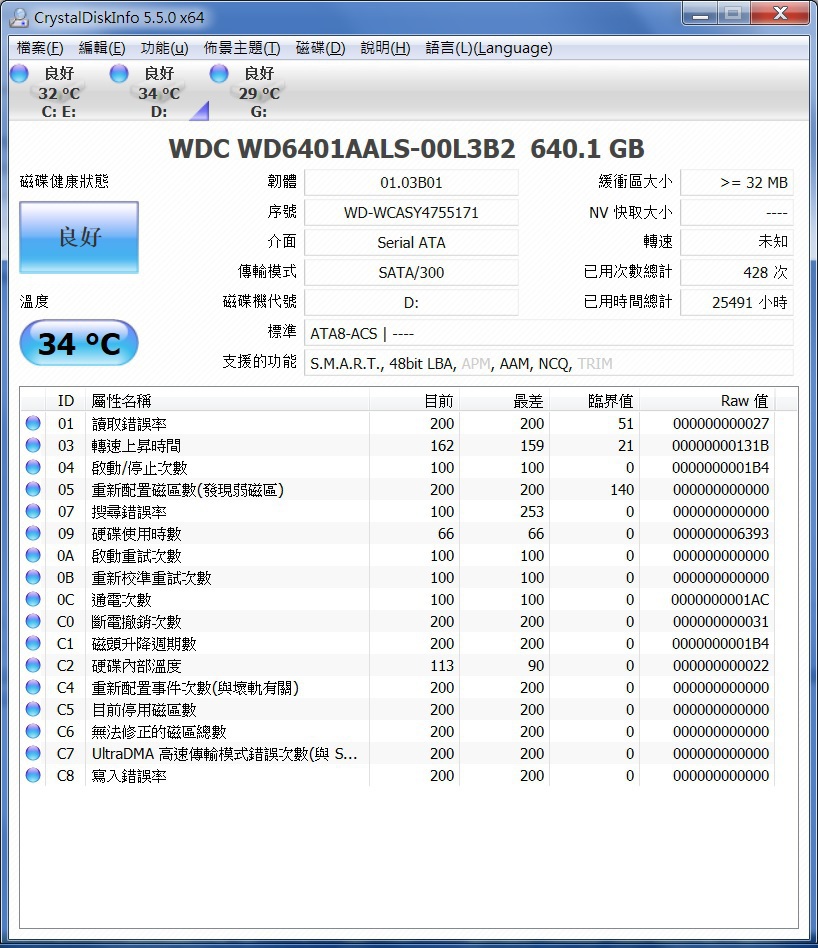Open the 磁碟(D) menu

tap(320, 48)
